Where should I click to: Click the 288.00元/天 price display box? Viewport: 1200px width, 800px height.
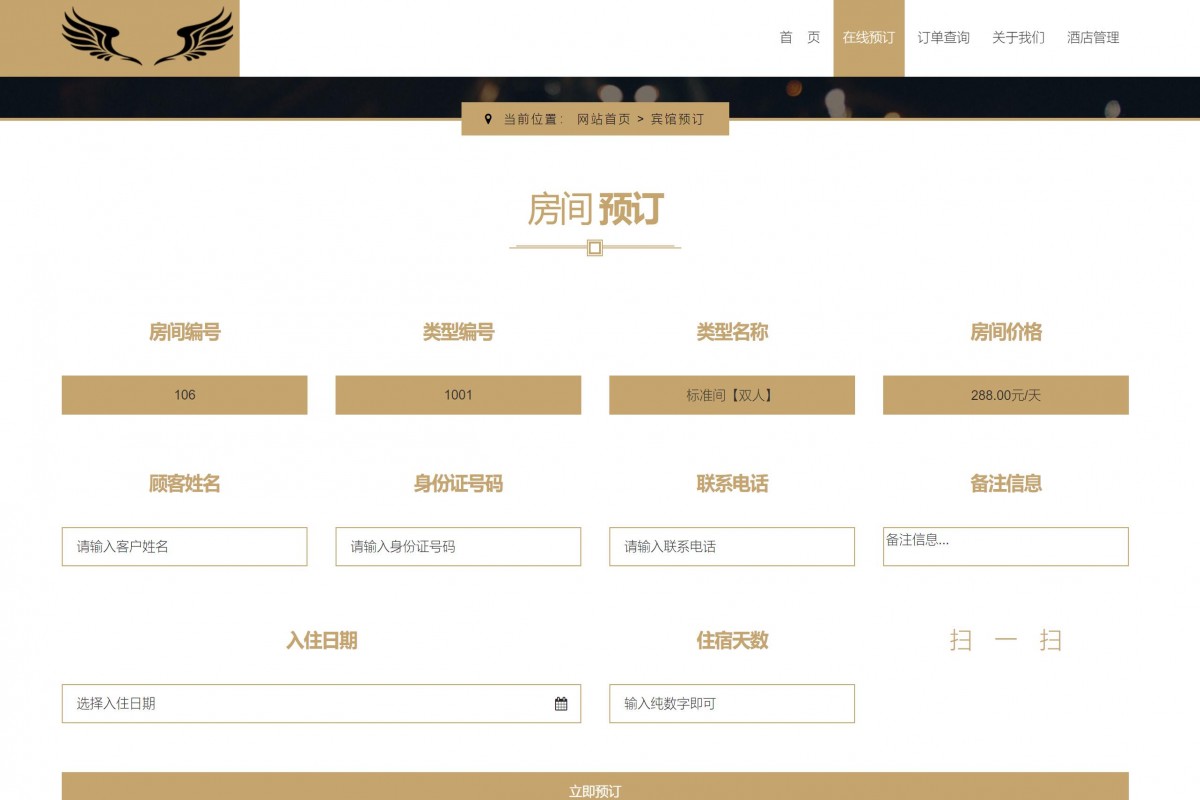1004,395
